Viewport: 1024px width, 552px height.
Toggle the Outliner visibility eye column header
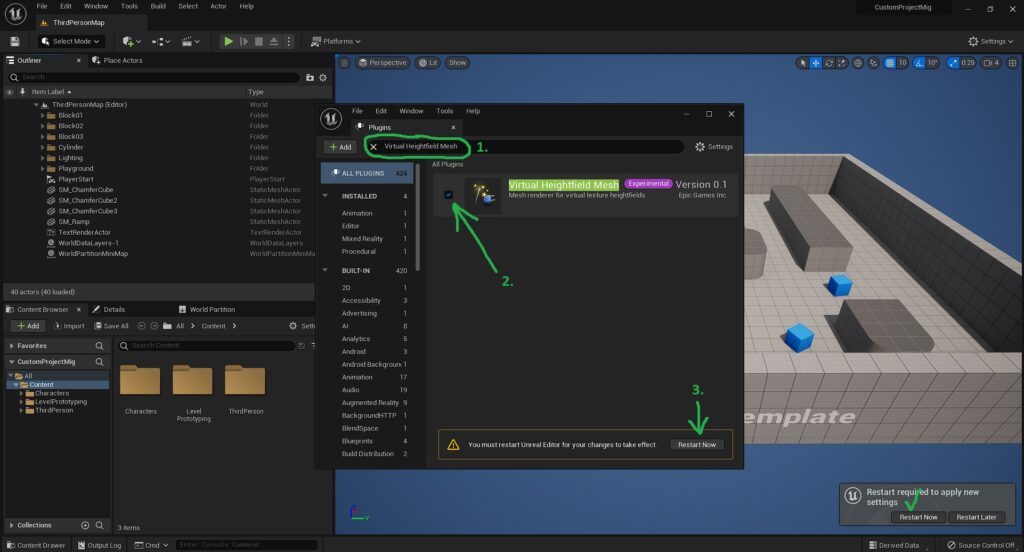click(9, 92)
